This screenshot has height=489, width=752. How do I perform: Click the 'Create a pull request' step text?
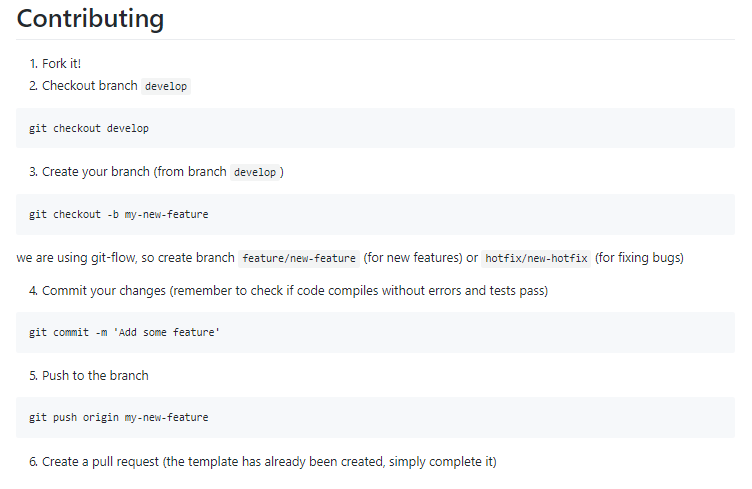pyautogui.click(x=106, y=461)
